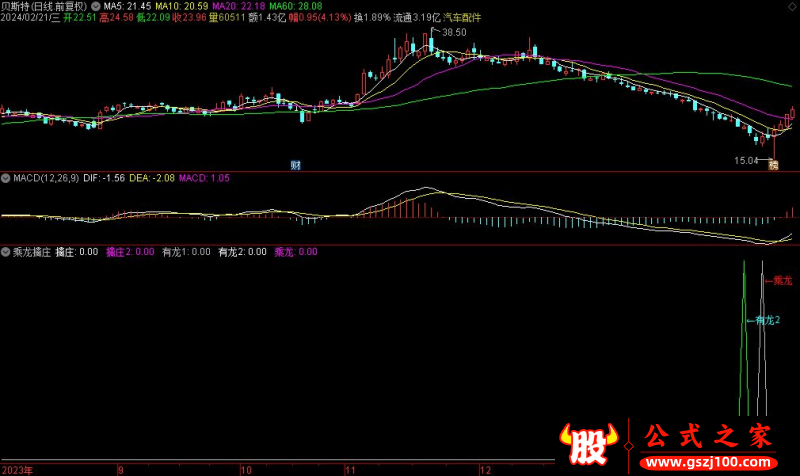
Task: Select the MA20 moving average label
Action: 231,5
